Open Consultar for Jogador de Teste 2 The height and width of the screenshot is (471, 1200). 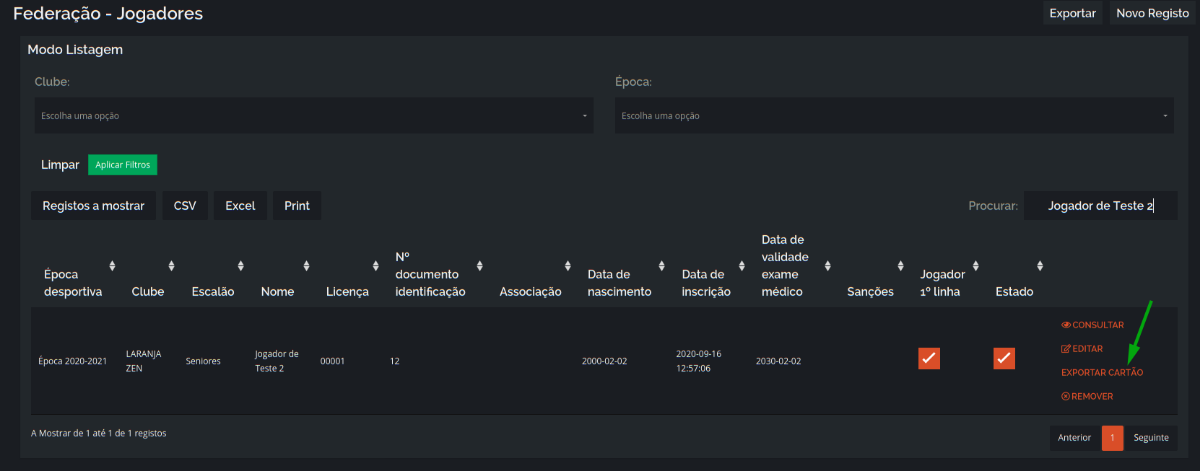[1092, 325]
